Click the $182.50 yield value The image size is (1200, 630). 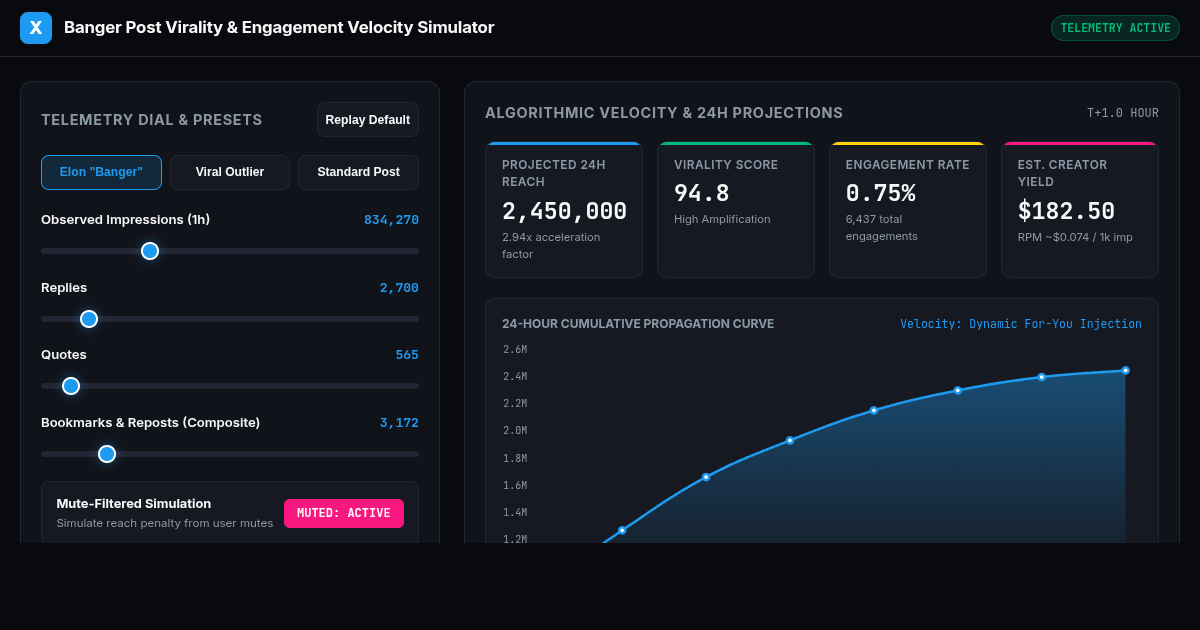[1066, 211]
